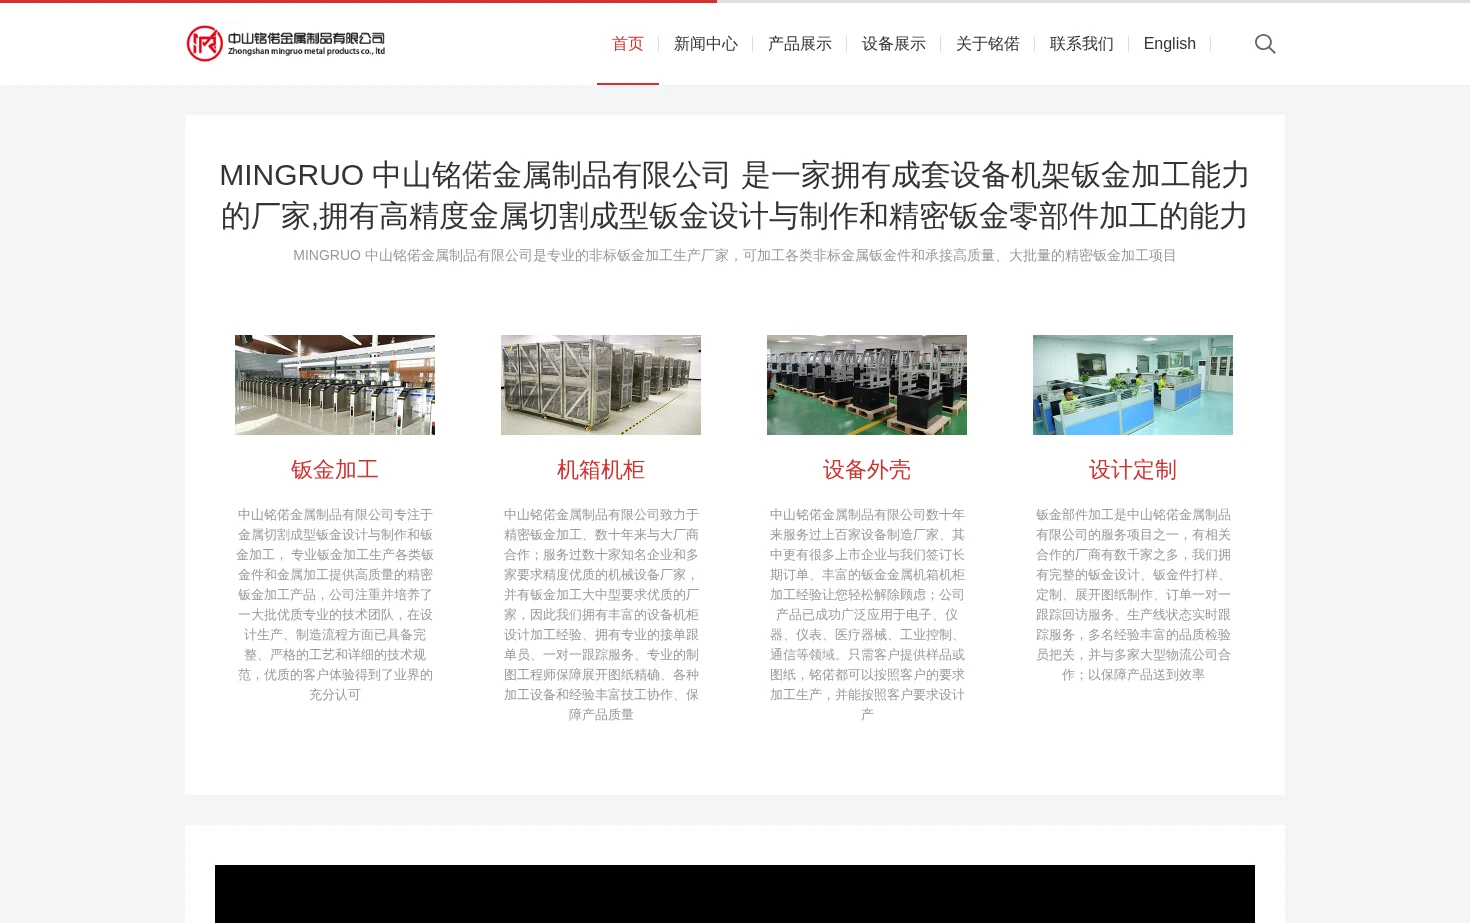Open 产品展示 menu item
The height and width of the screenshot is (923, 1470).
pyautogui.click(x=800, y=44)
